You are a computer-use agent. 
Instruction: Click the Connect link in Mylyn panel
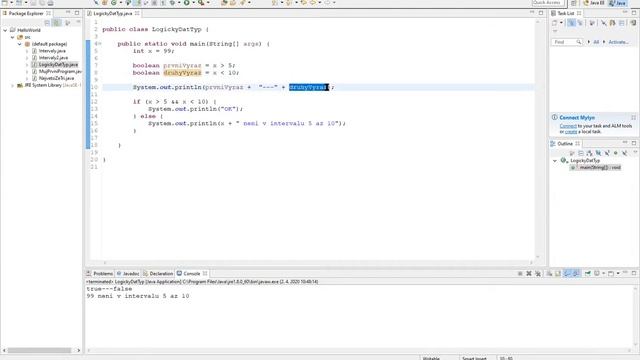(x=568, y=126)
